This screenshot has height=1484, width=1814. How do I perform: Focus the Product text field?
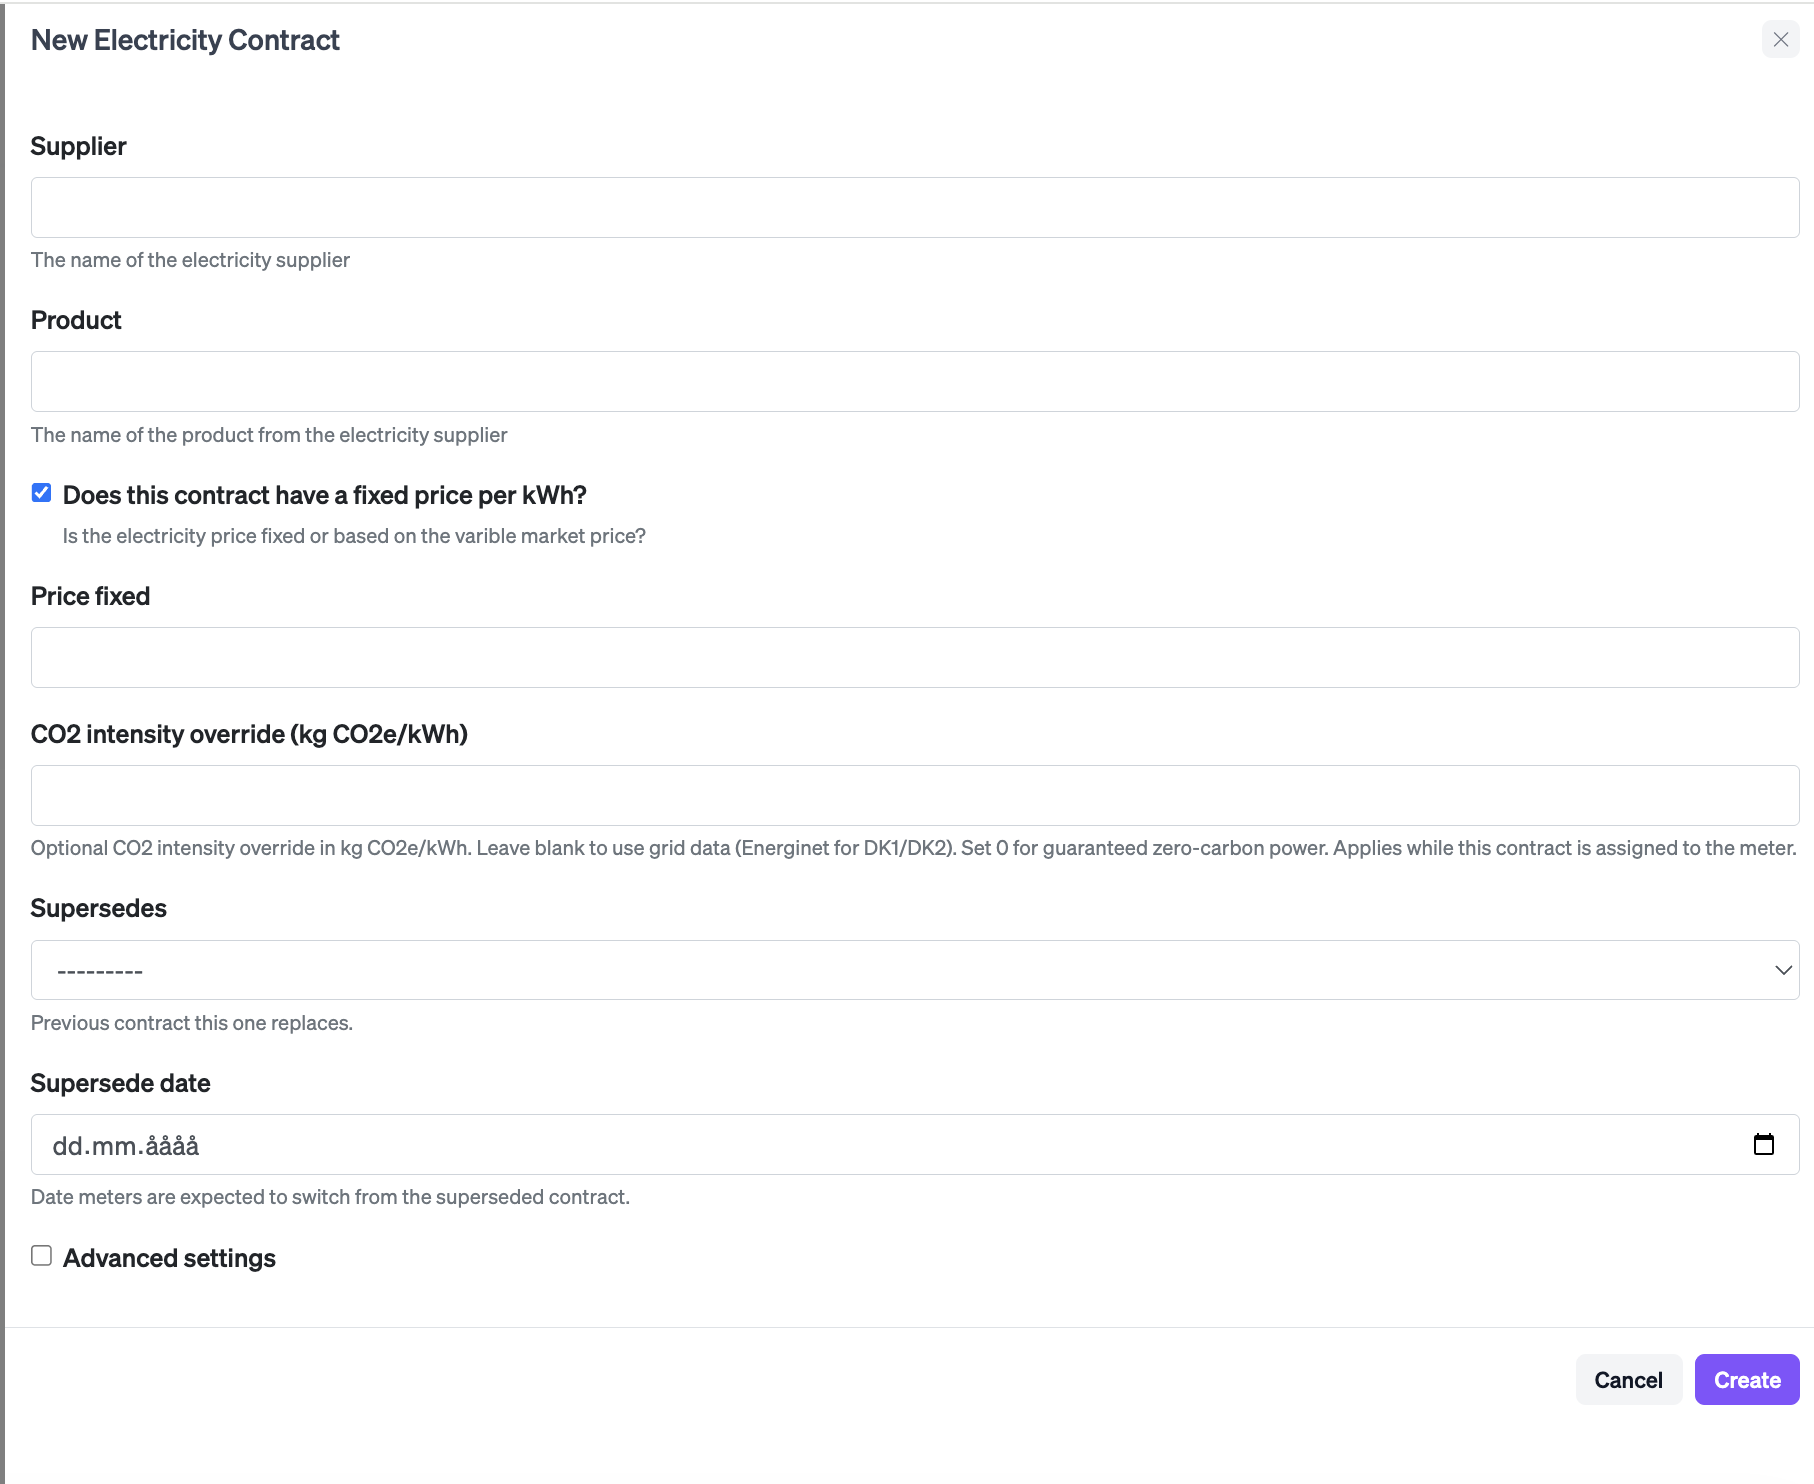[x=915, y=382]
